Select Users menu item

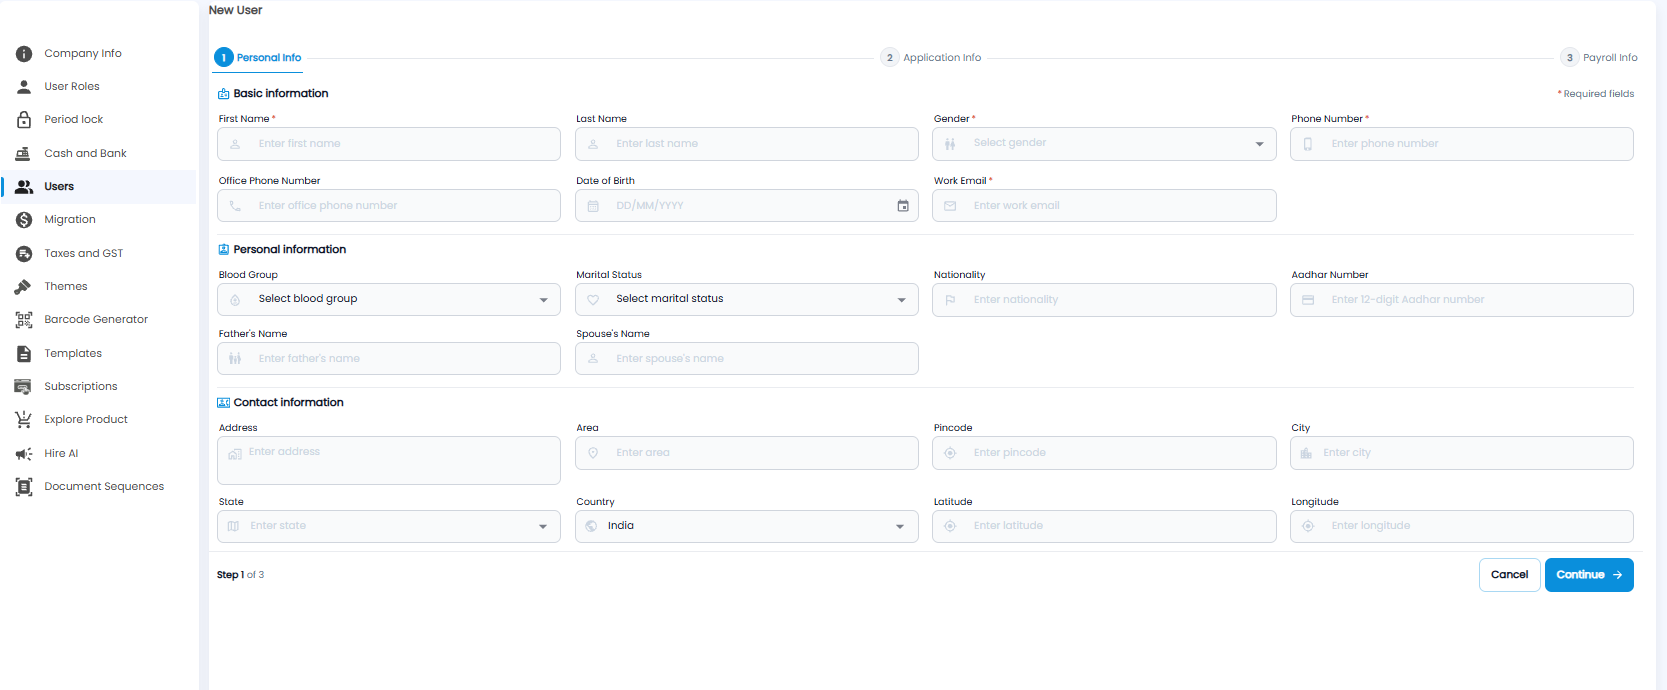point(98,187)
